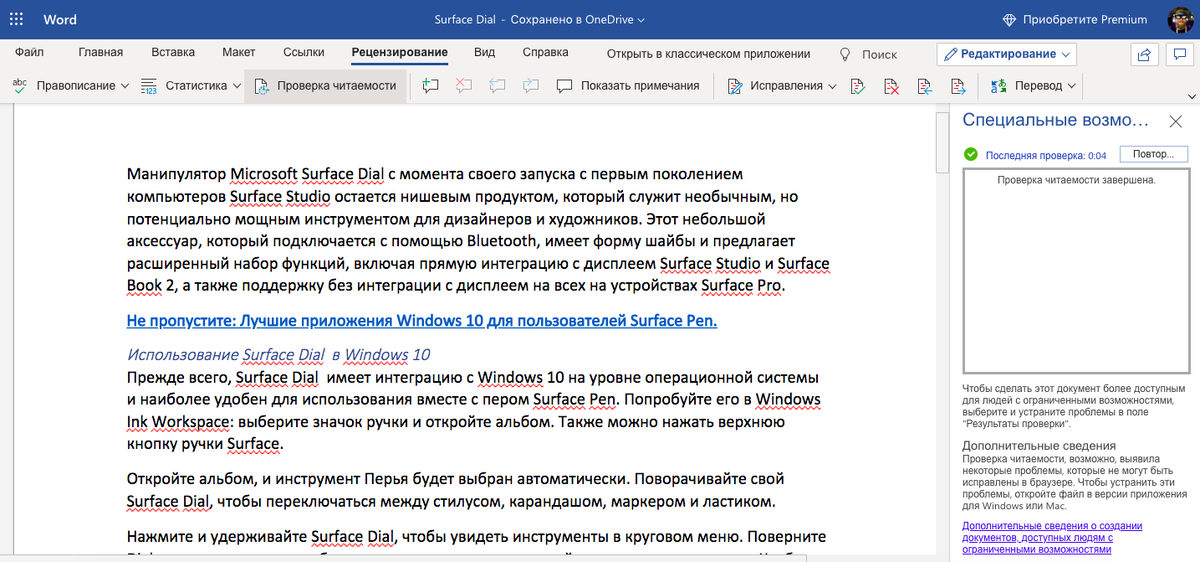Click the previous comment icon

(497, 86)
